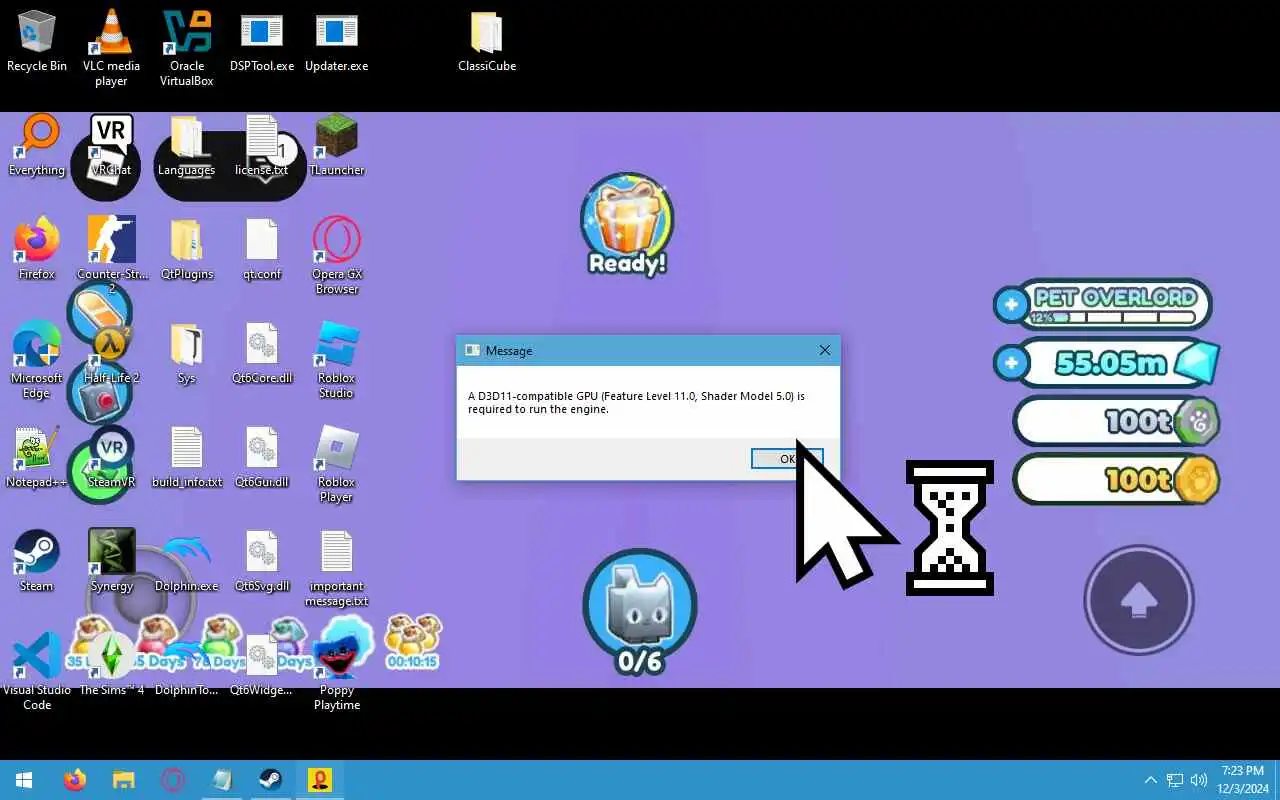Select the QtPlugins folder
1280x800 pixels.
point(187,250)
